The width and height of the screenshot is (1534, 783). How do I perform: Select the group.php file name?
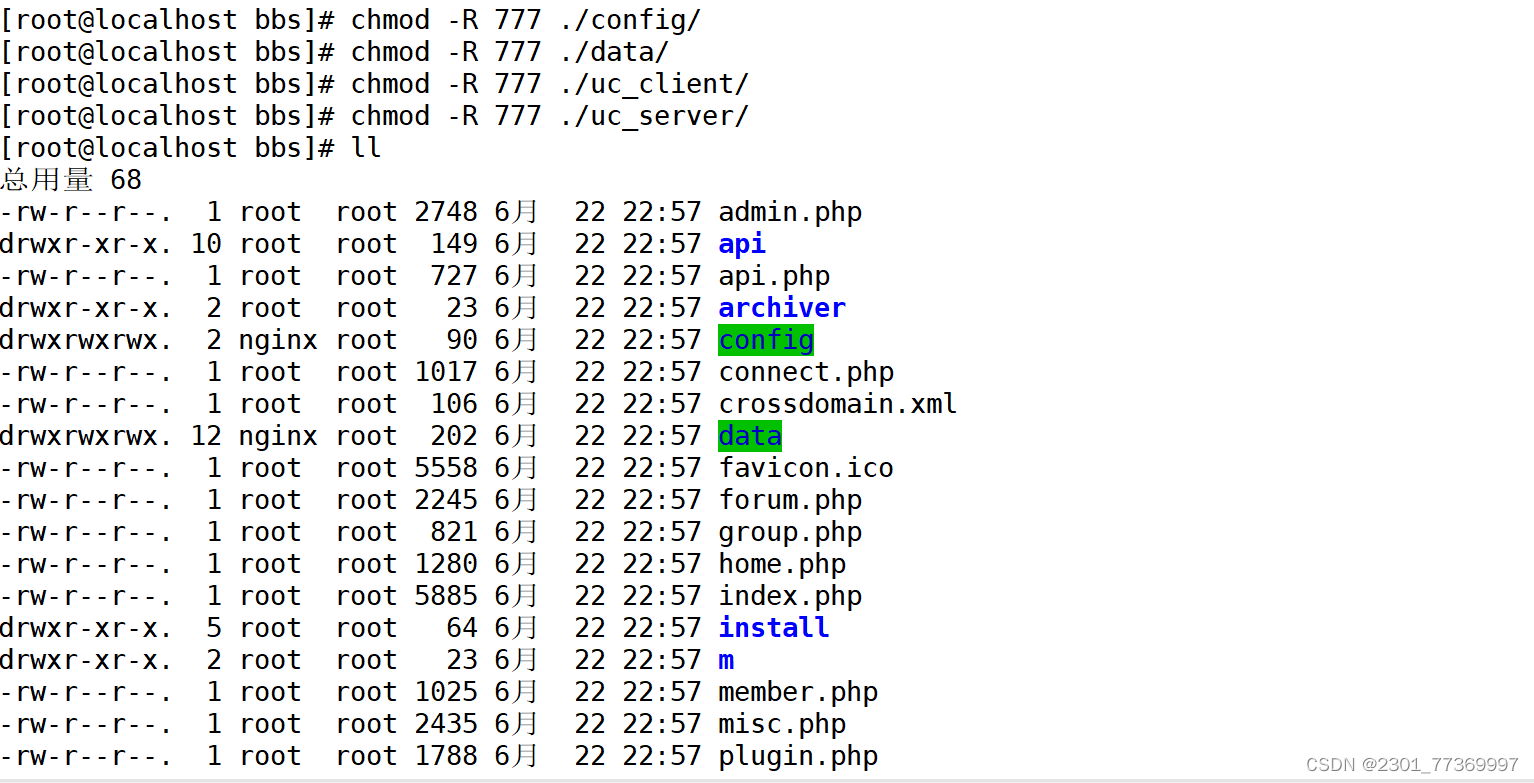point(790,532)
